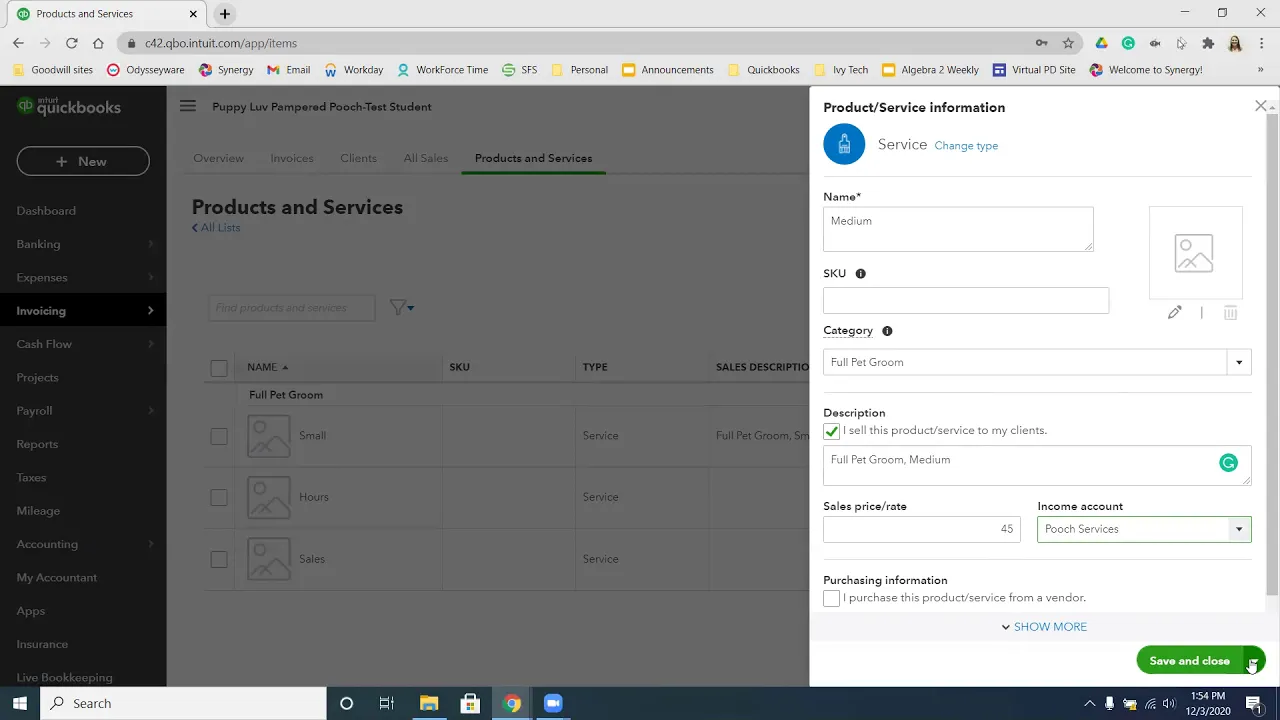Click Save and close button

(x=1189, y=661)
